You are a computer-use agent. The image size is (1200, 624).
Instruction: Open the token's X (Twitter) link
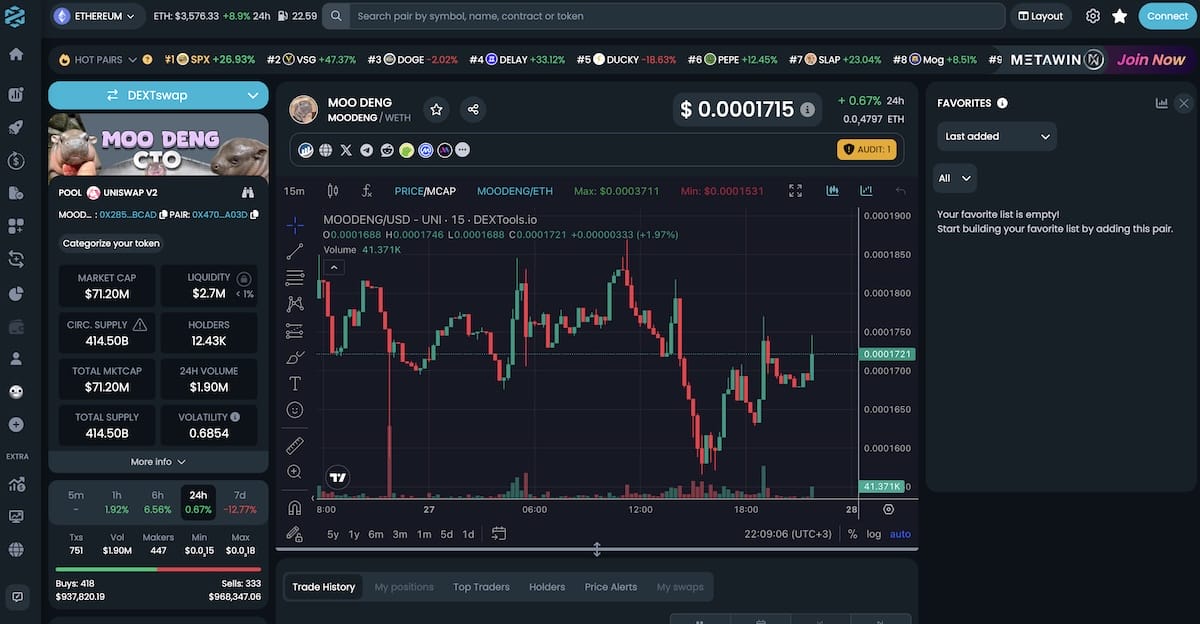346,150
